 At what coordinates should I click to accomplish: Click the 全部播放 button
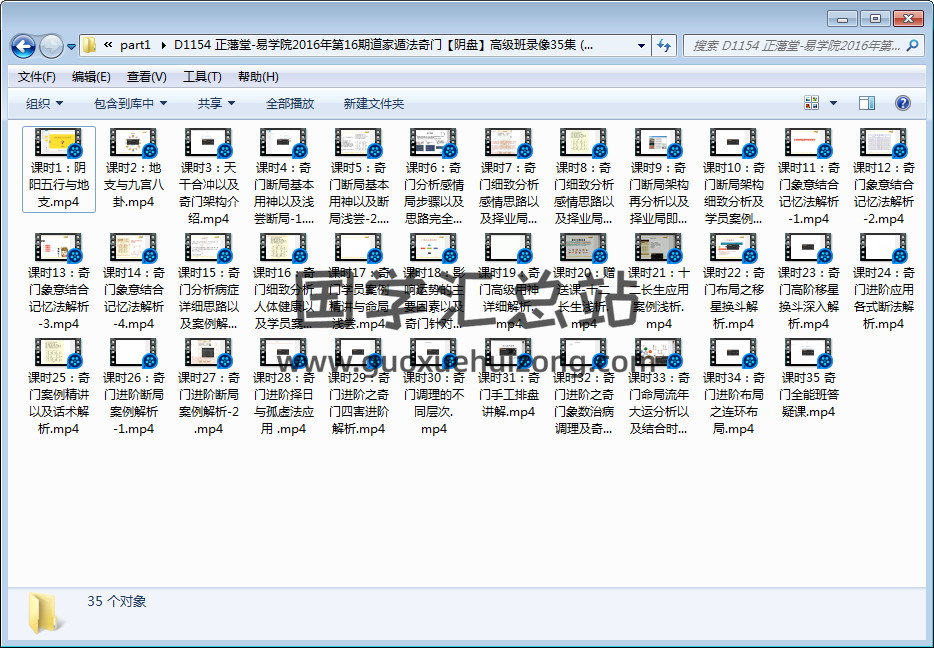(x=290, y=103)
